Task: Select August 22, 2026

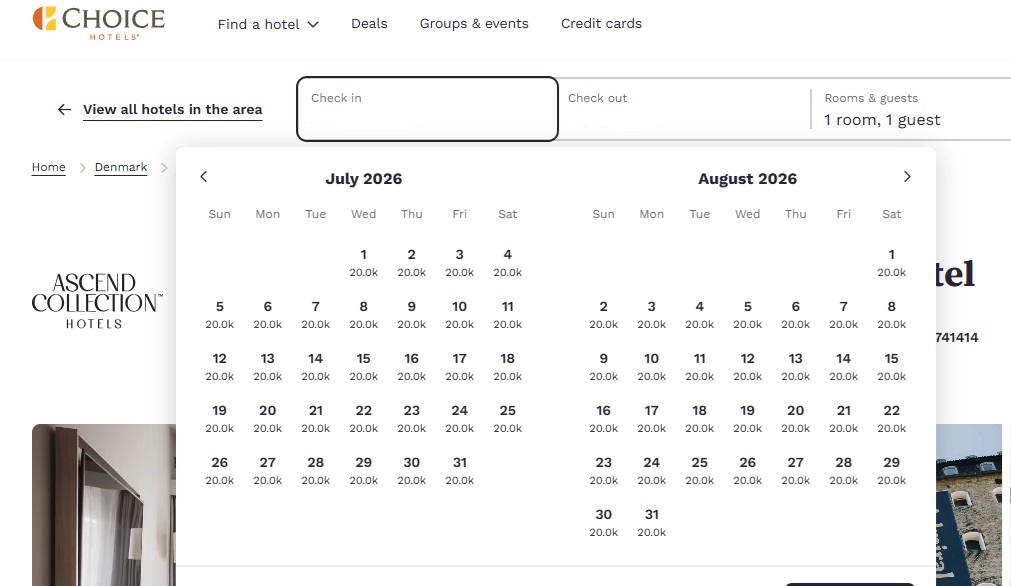Action: [892, 419]
